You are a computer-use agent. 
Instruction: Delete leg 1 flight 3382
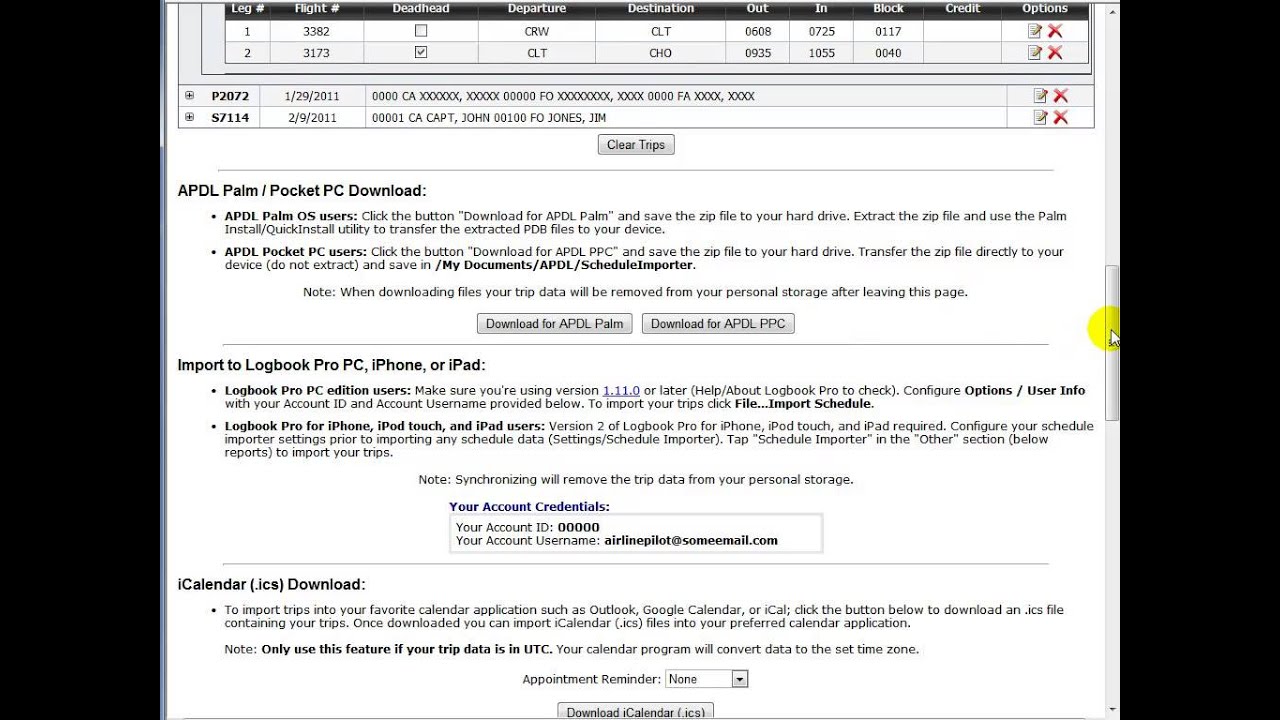[1055, 31]
